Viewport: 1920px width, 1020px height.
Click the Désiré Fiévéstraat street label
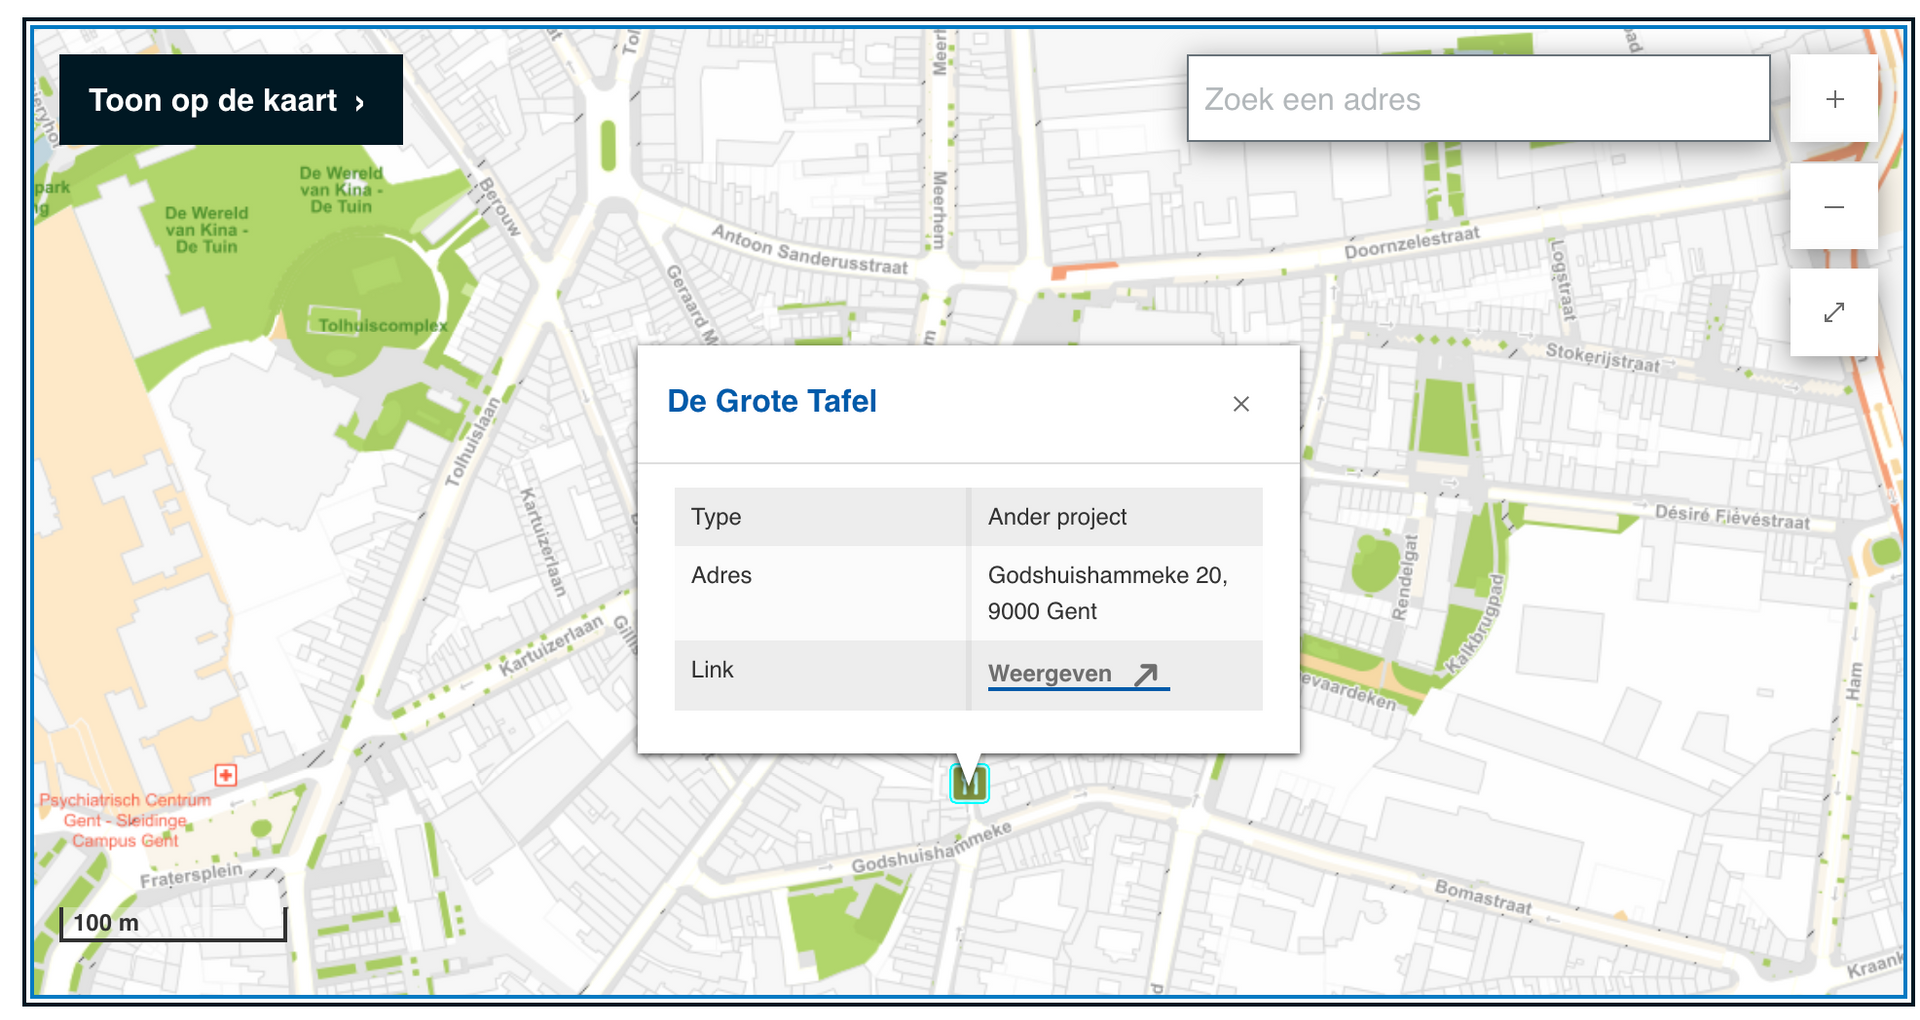(x=1732, y=517)
